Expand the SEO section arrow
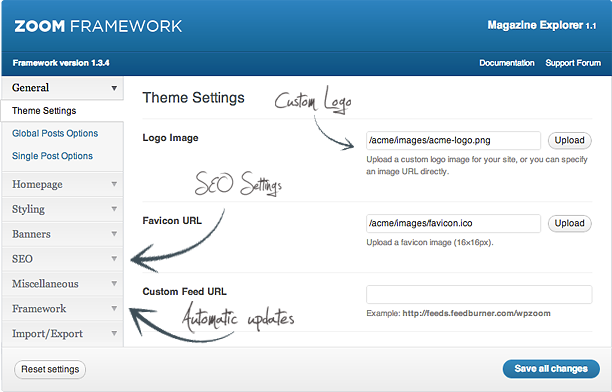This screenshot has height=392, width=612. pos(114,258)
